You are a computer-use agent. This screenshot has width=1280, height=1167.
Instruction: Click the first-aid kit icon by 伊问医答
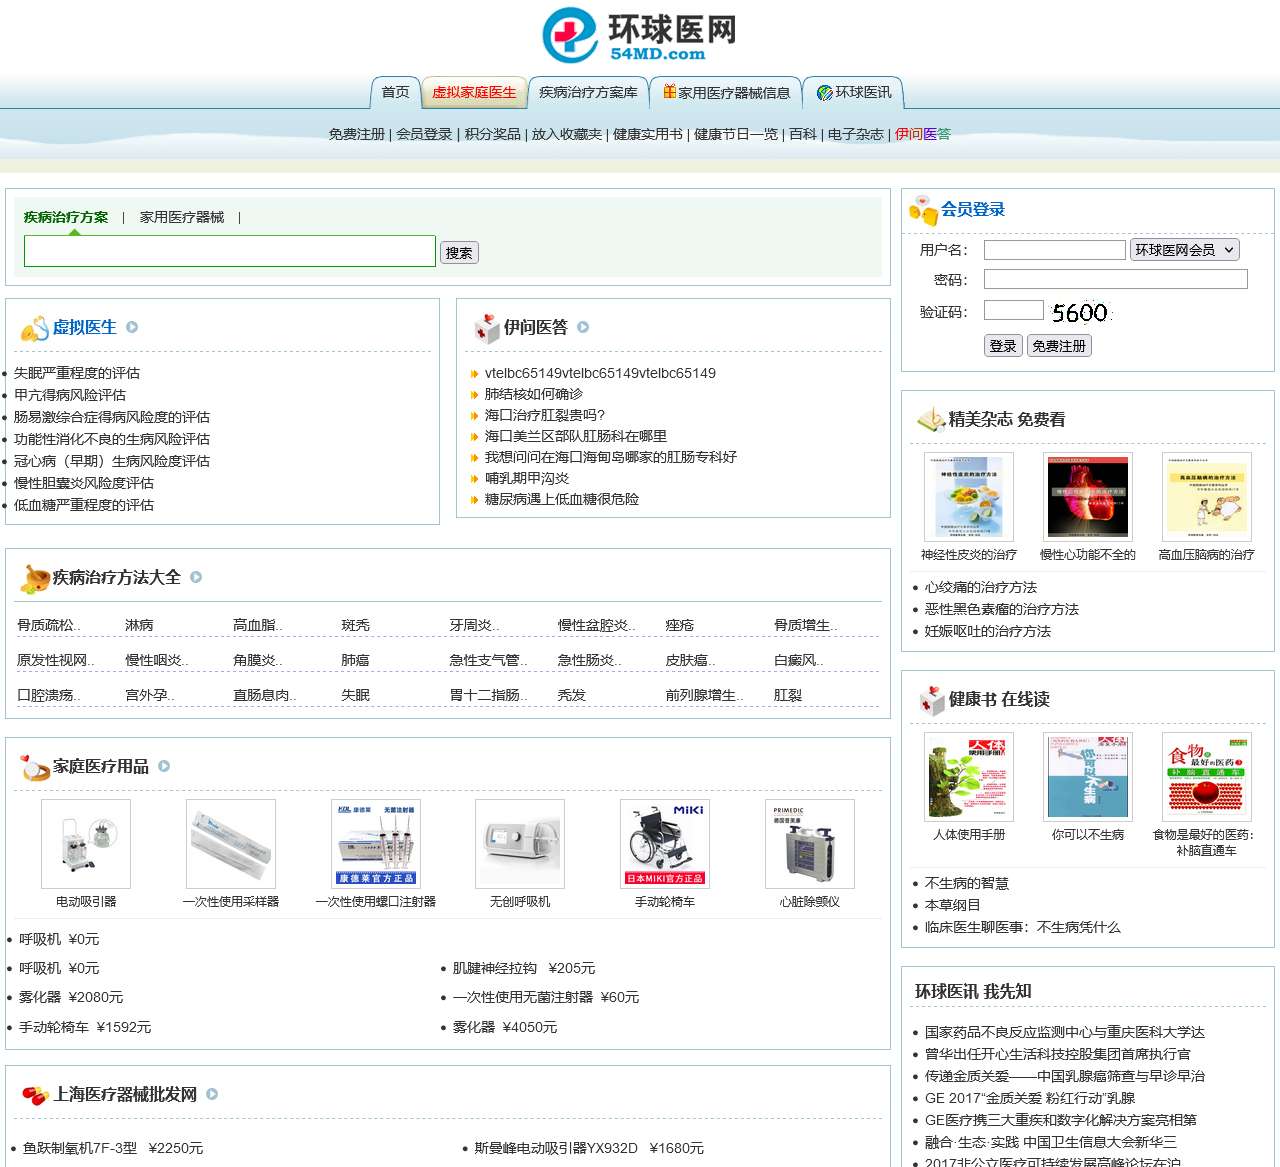click(486, 328)
